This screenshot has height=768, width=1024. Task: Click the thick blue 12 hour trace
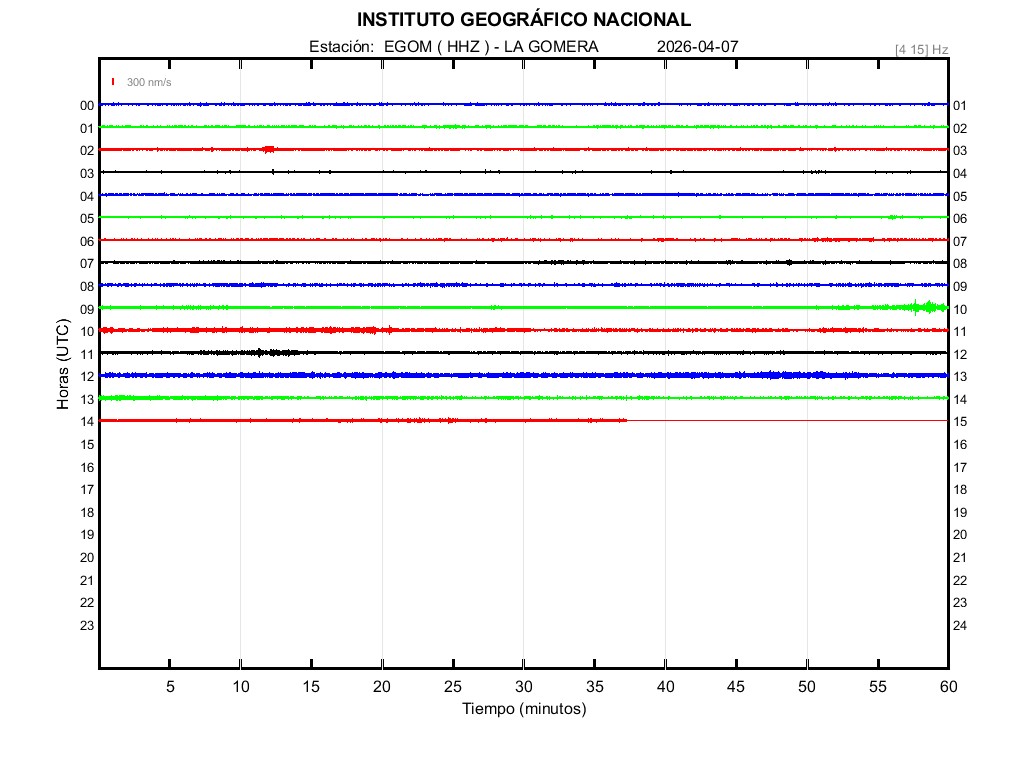pos(523,375)
